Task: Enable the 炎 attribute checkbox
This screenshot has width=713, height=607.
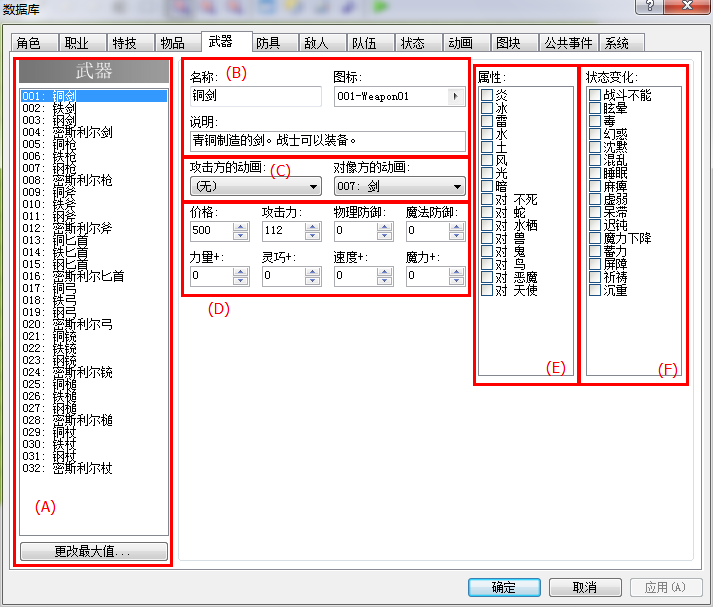Action: [x=487, y=95]
